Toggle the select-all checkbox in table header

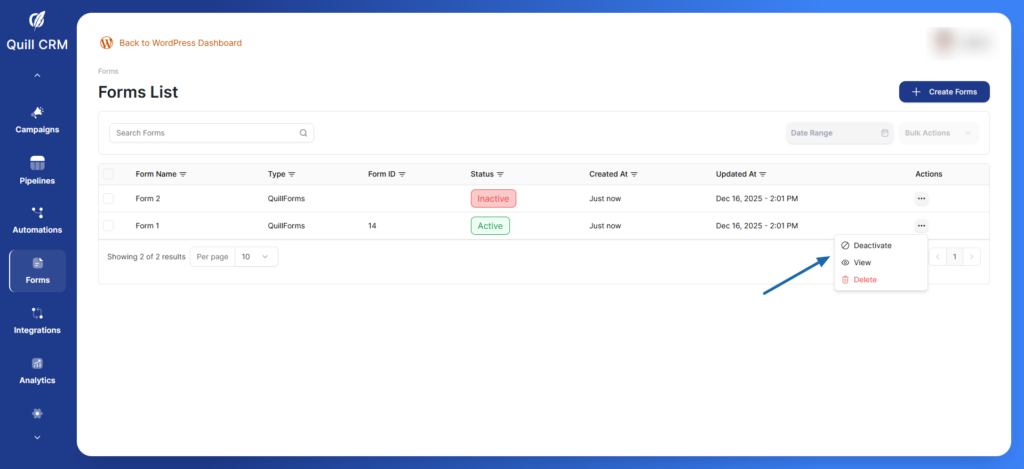click(108, 174)
